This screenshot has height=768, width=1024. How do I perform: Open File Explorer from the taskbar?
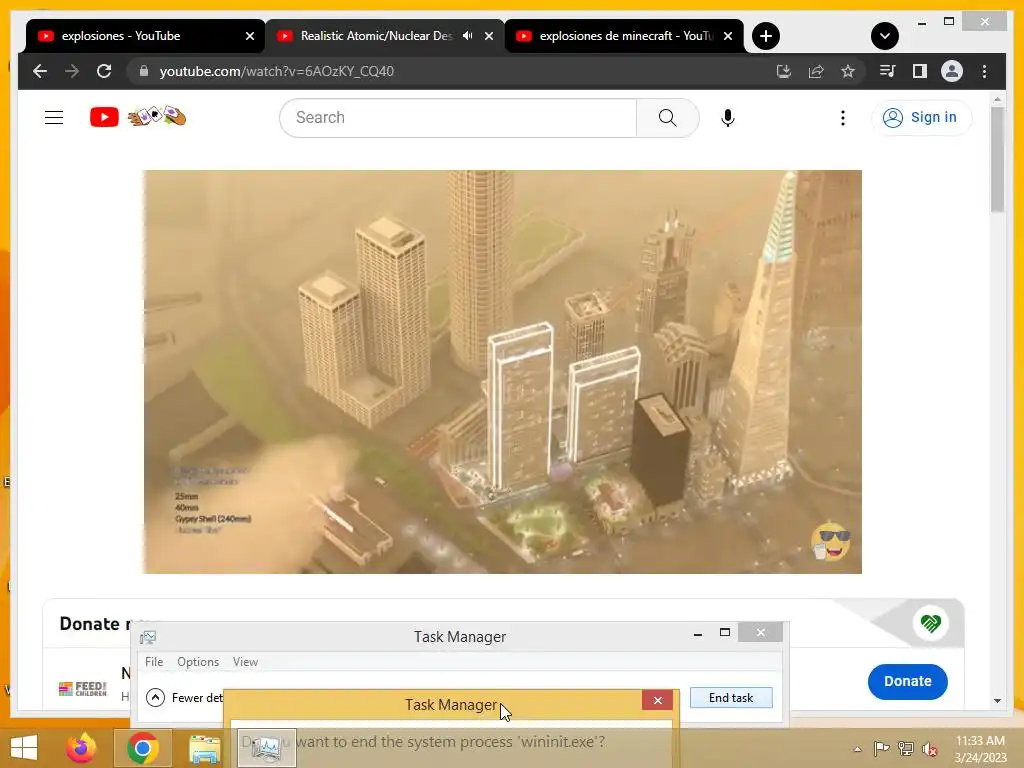204,748
